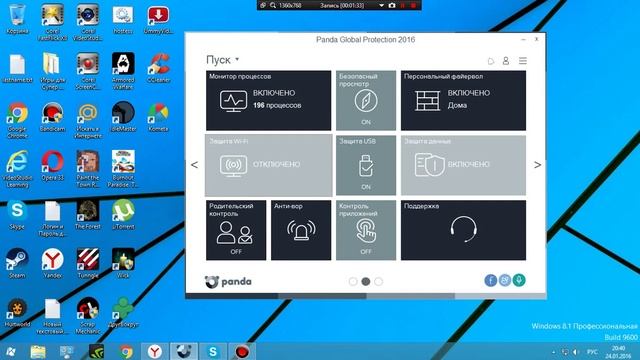Click the panda logo at window bottom
Viewport: 640px width, 360px height.
tap(228, 282)
